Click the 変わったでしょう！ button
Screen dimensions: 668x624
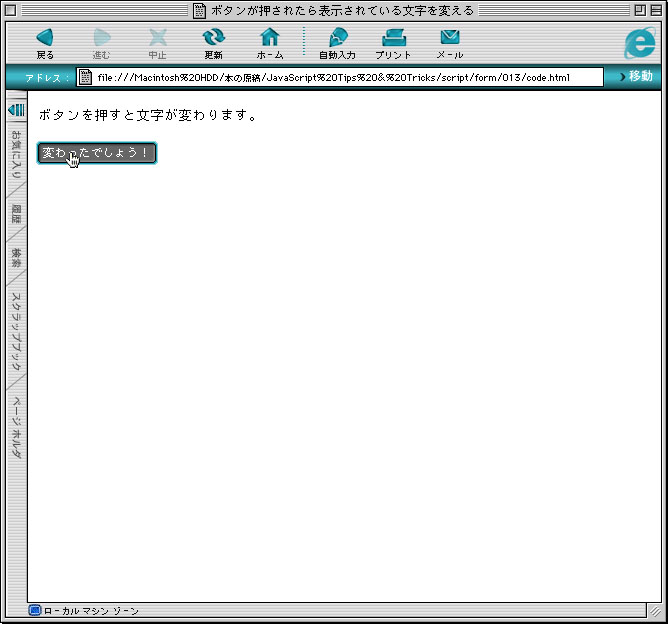point(97,153)
